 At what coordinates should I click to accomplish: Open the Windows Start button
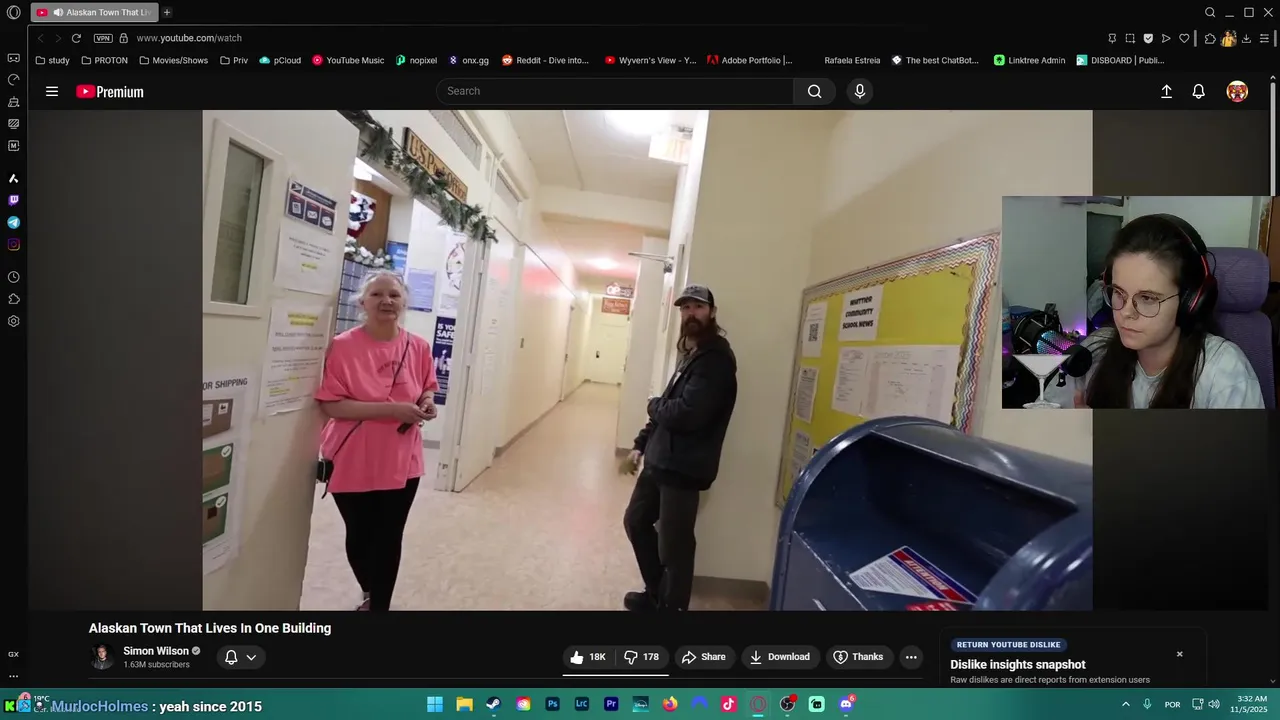pos(435,704)
